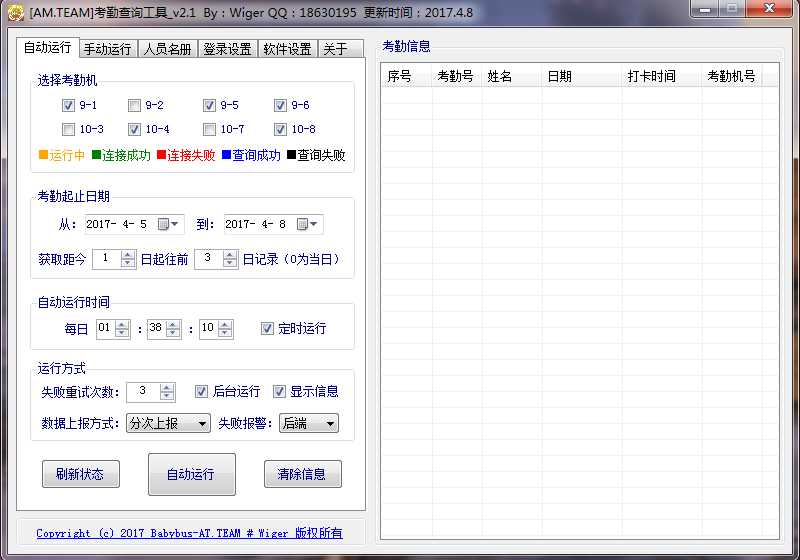
Task: Click the 清除信息 button
Action: [303, 474]
